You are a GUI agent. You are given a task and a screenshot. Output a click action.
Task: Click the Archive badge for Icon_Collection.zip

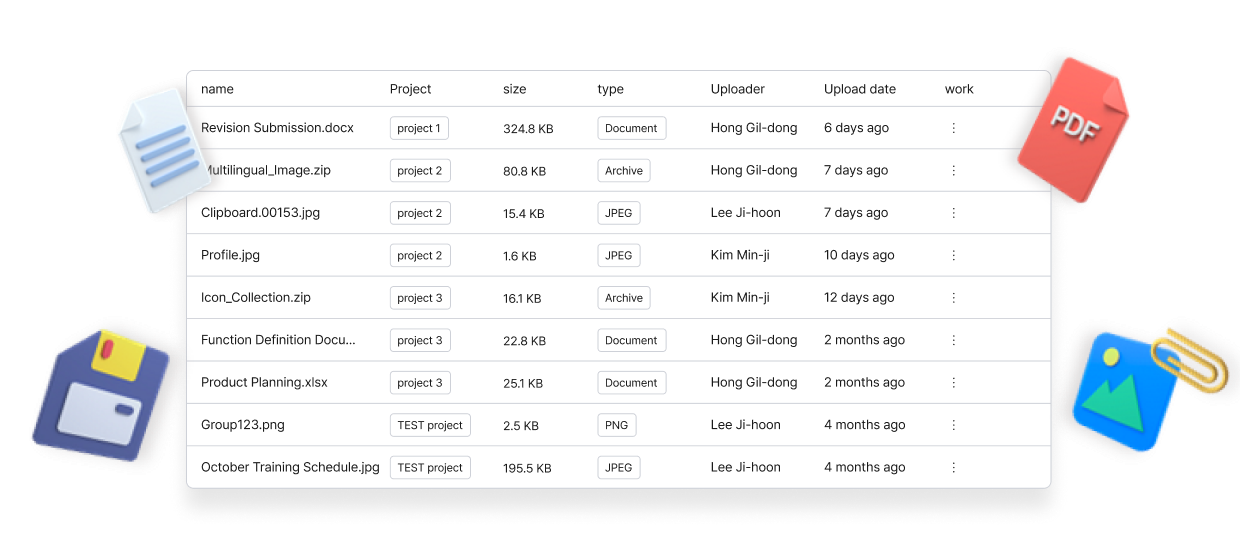[624, 298]
